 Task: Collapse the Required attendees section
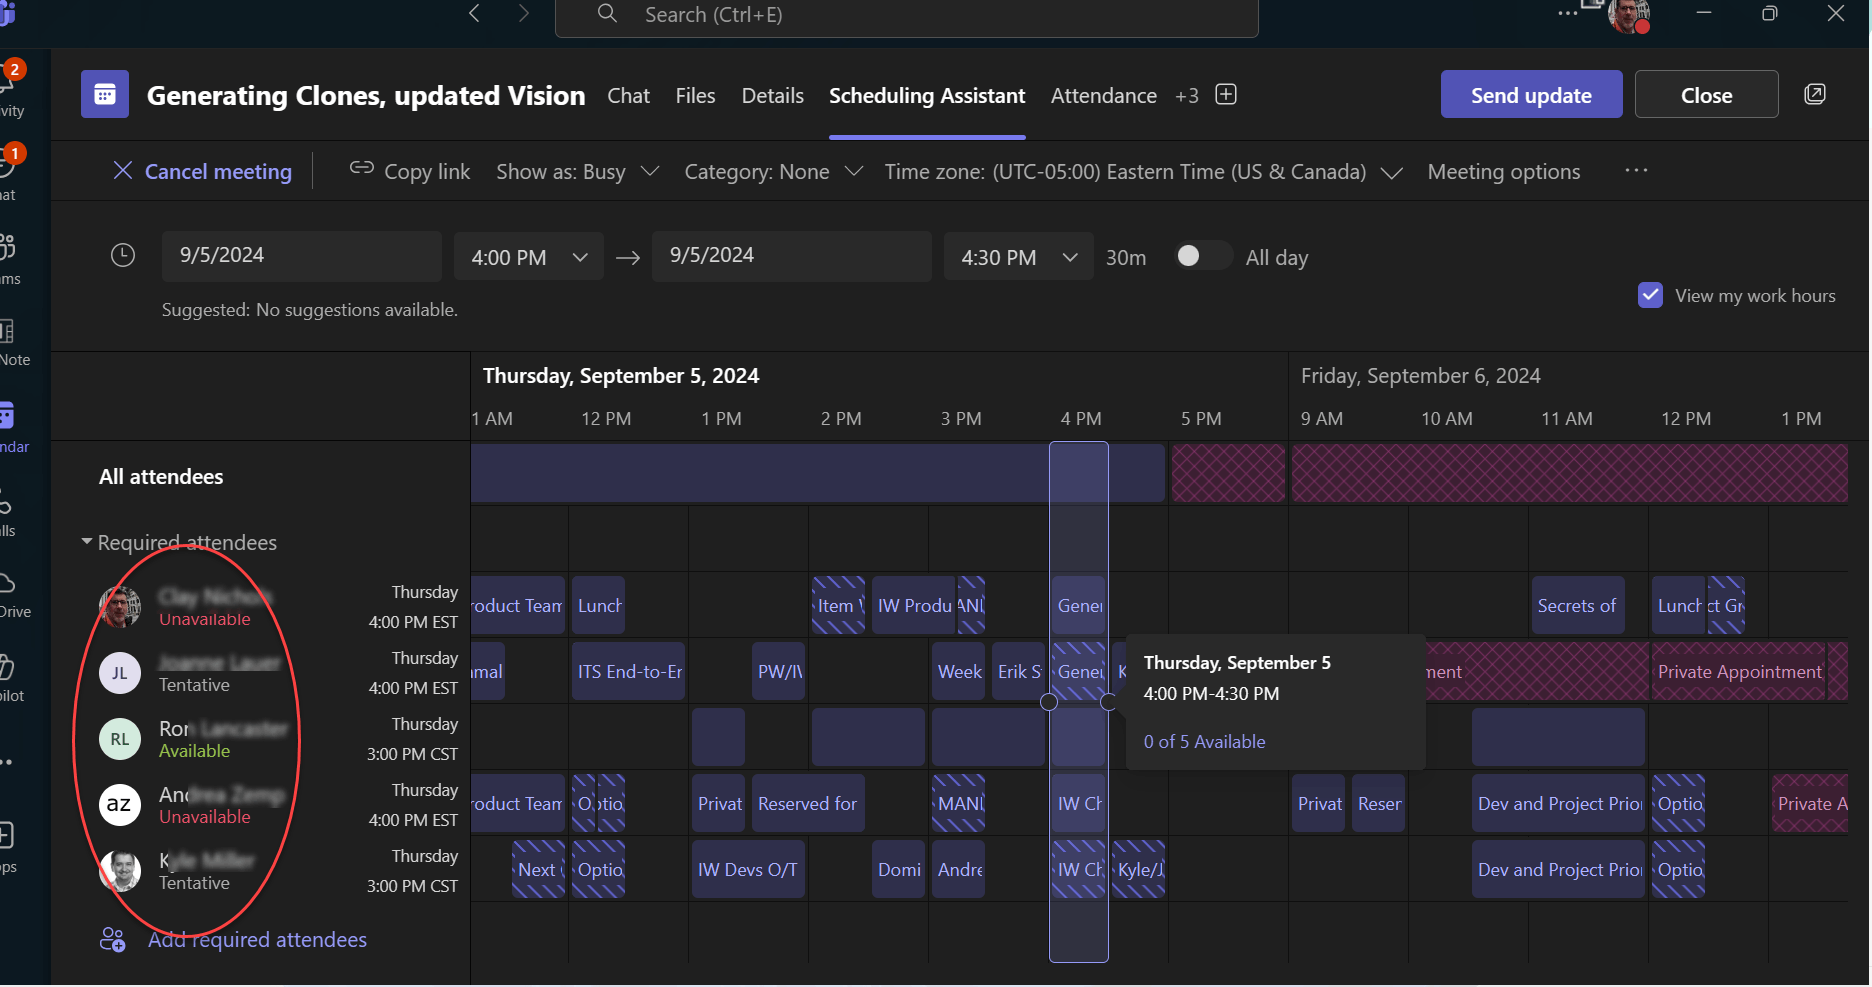(86, 541)
